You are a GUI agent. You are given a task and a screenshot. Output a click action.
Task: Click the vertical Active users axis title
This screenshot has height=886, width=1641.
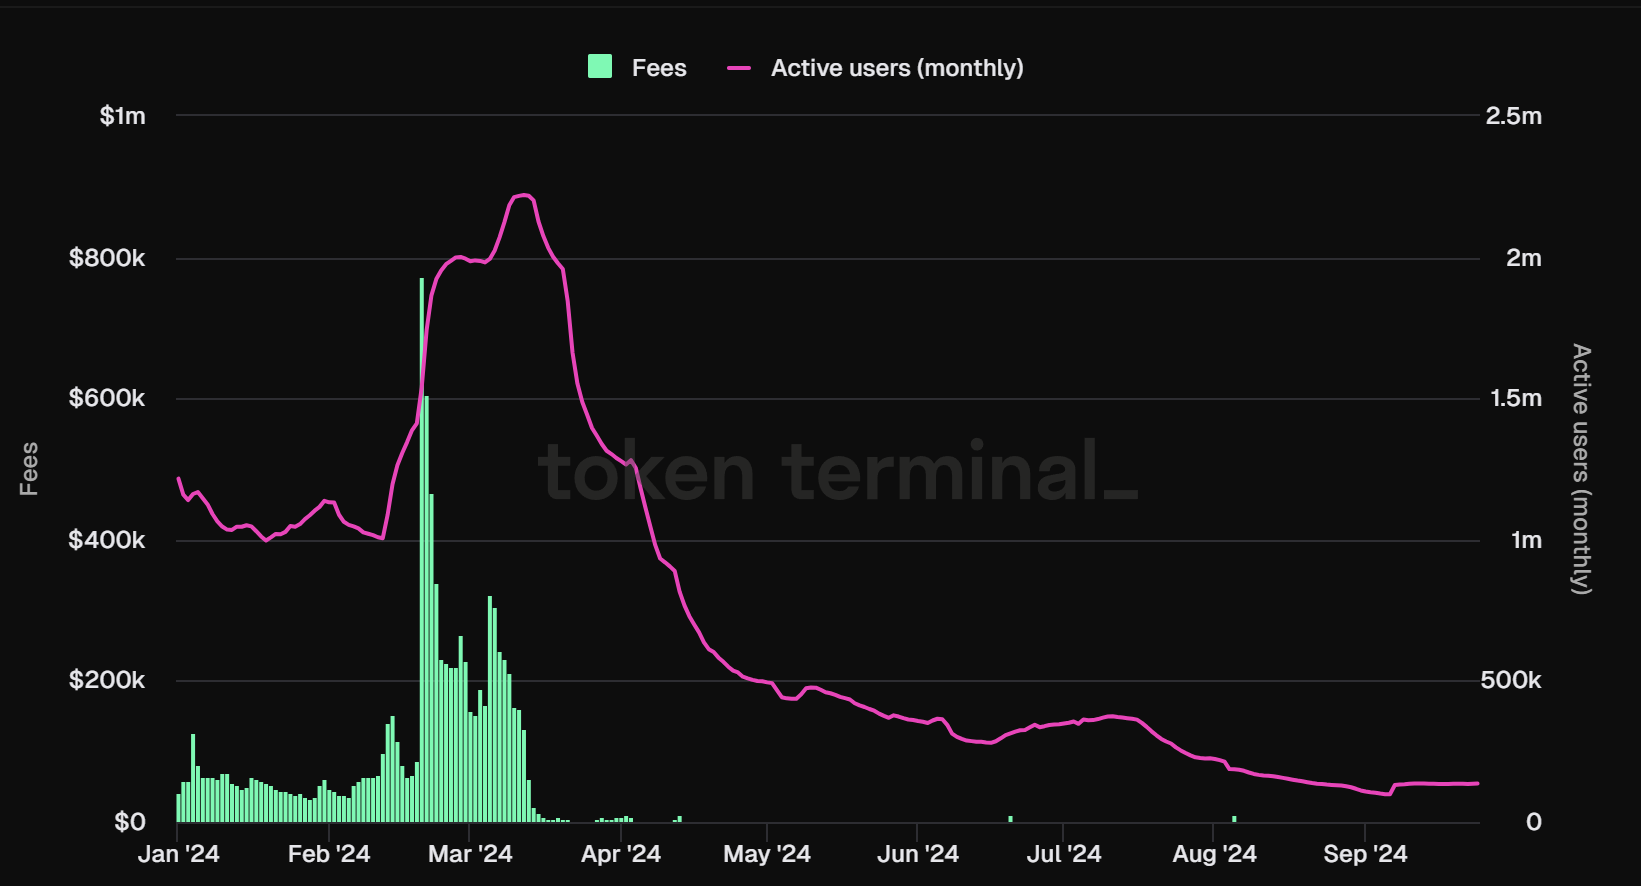click(x=1580, y=469)
